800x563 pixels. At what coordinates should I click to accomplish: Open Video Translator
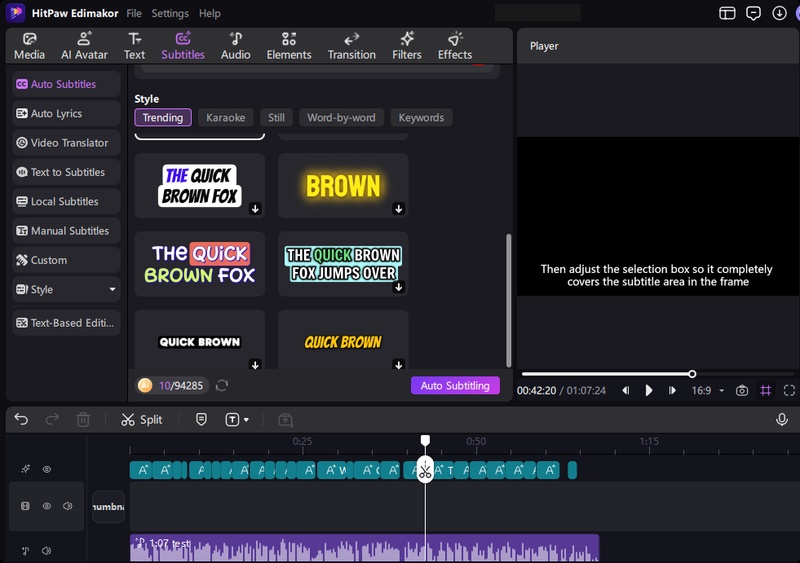pyautogui.click(x=66, y=143)
